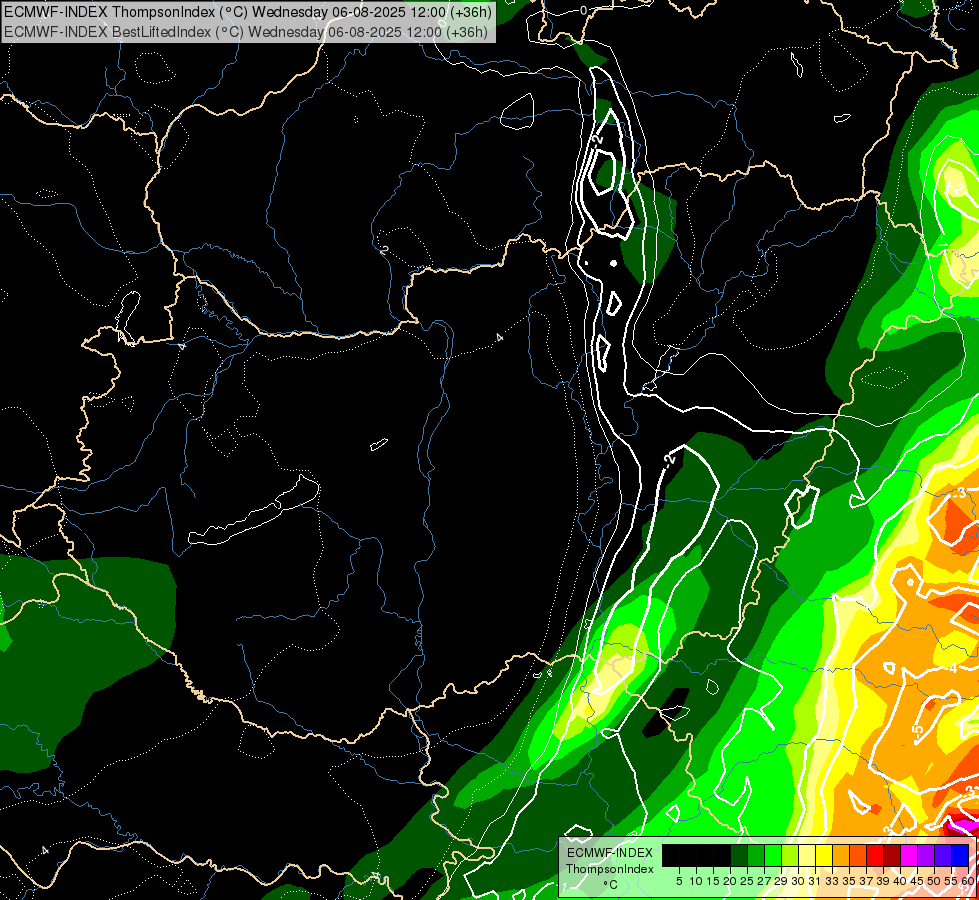Click legend scale value 55
Image resolution: width=979 pixels, height=900 pixels.
pyautogui.click(x=952, y=881)
